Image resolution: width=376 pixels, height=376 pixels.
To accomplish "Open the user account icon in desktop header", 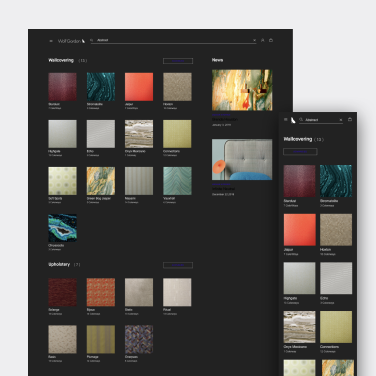I will click(263, 40).
